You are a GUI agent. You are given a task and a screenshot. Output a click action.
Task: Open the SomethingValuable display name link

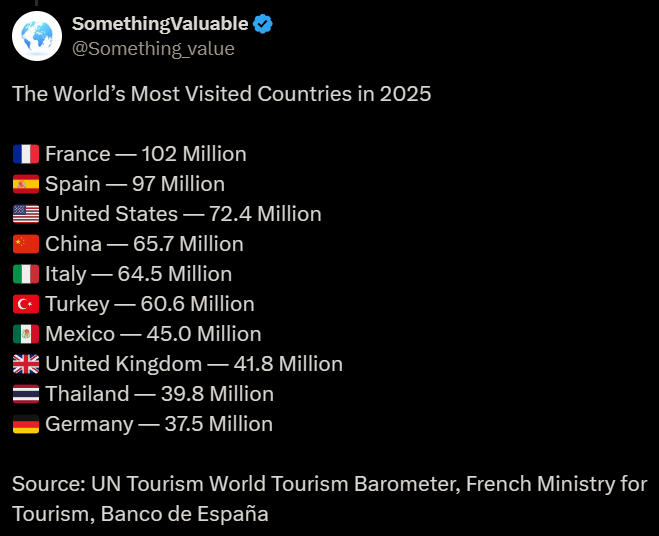[159, 24]
